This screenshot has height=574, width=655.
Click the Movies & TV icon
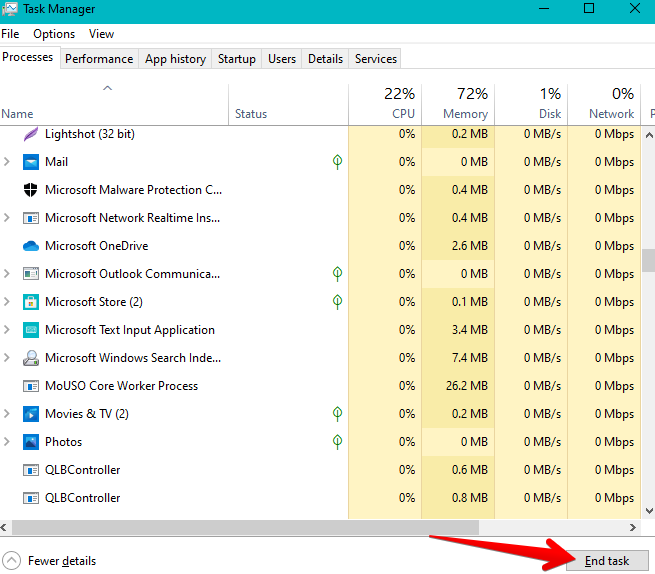pyautogui.click(x=31, y=414)
